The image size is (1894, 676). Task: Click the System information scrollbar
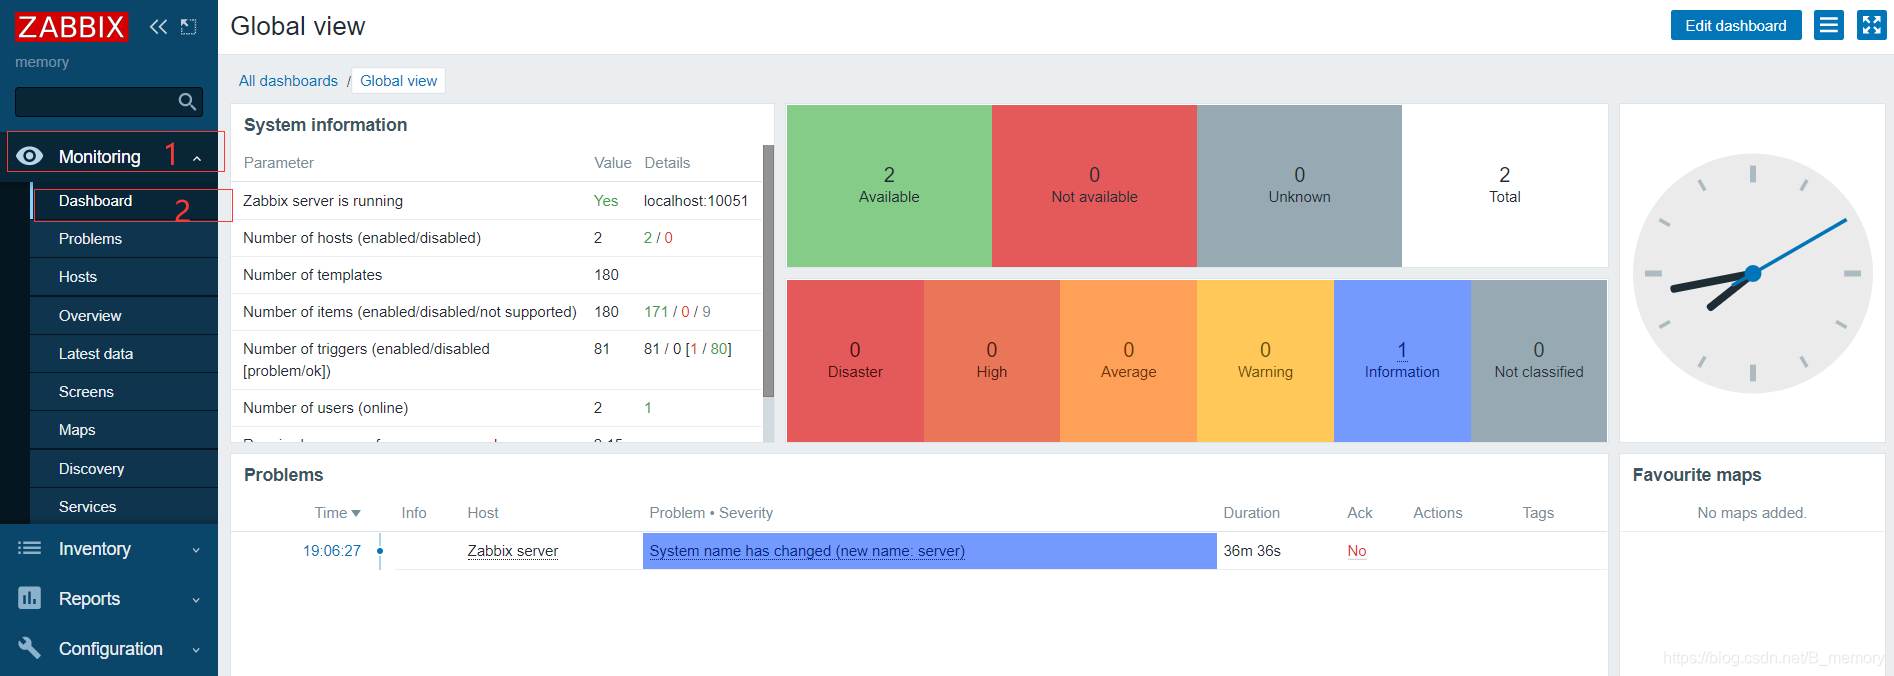[x=768, y=271]
